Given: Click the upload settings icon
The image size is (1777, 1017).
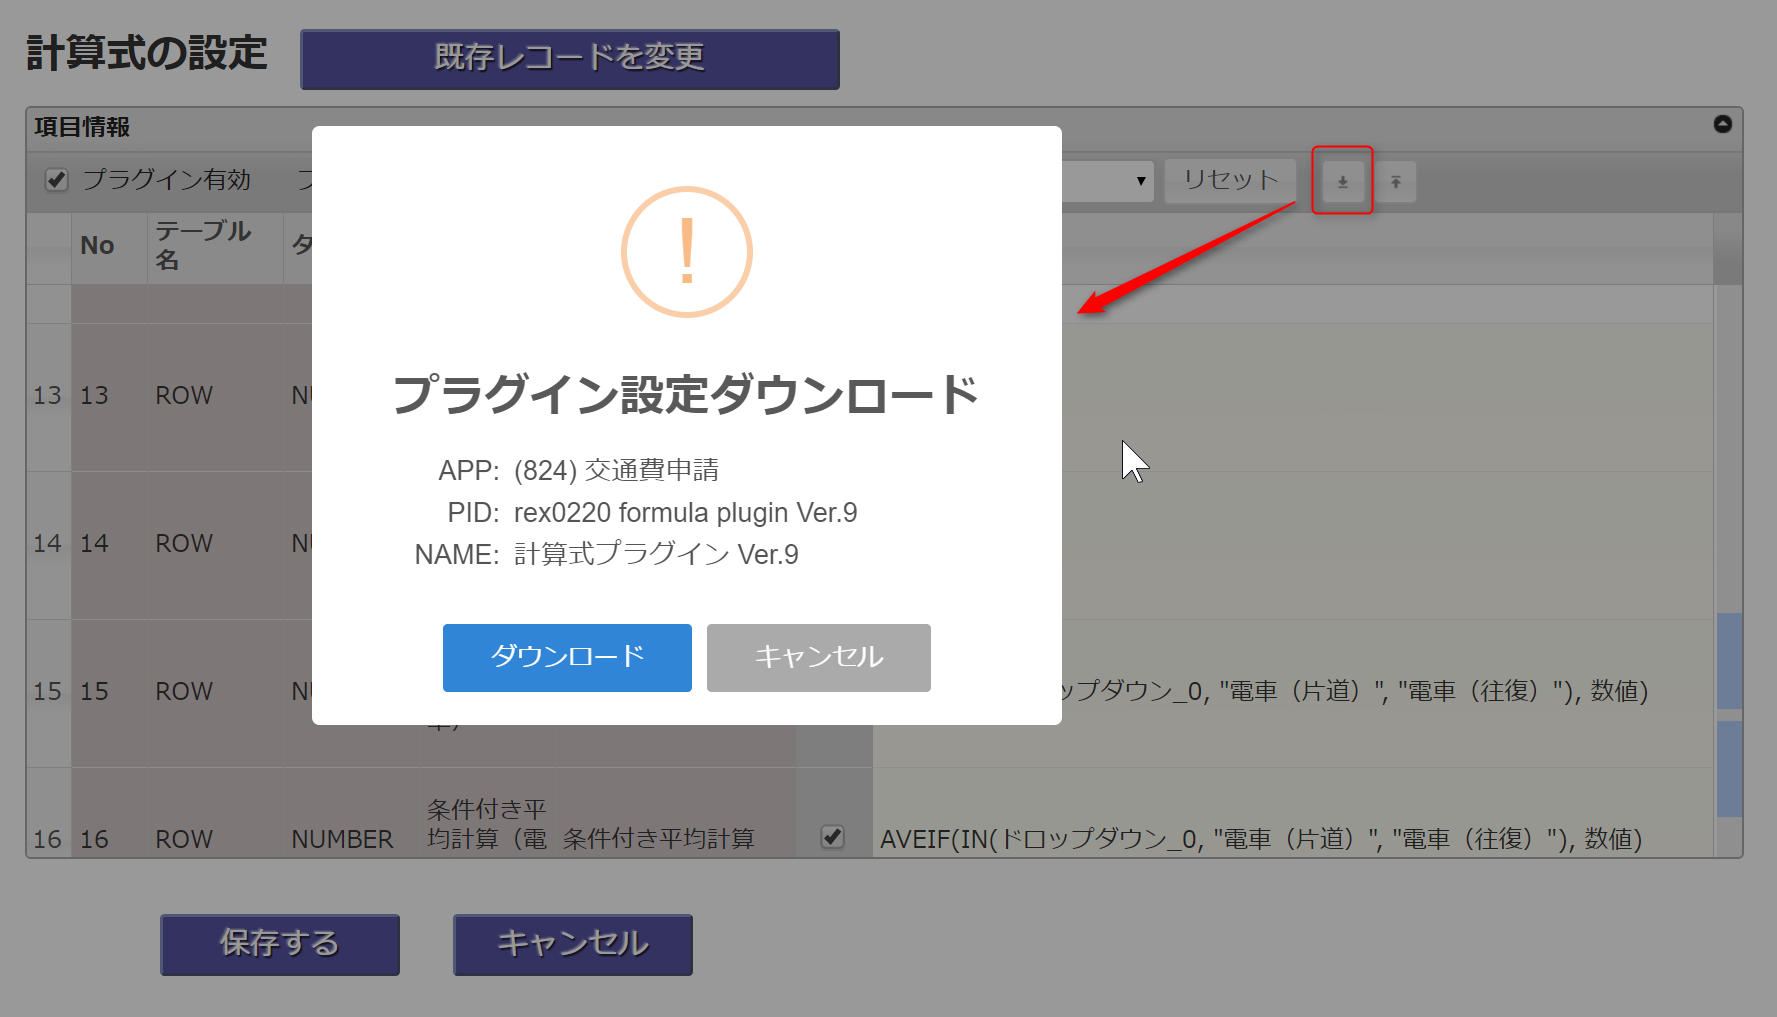Looking at the screenshot, I should (1396, 181).
